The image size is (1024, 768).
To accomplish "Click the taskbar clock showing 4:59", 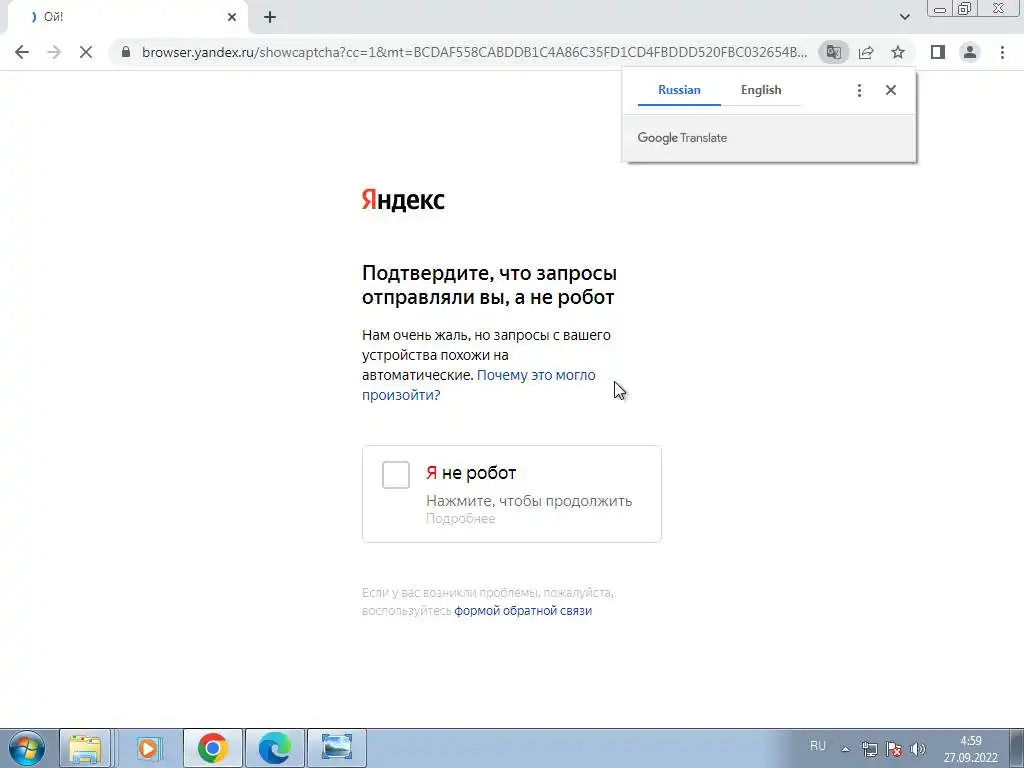I will [970, 749].
